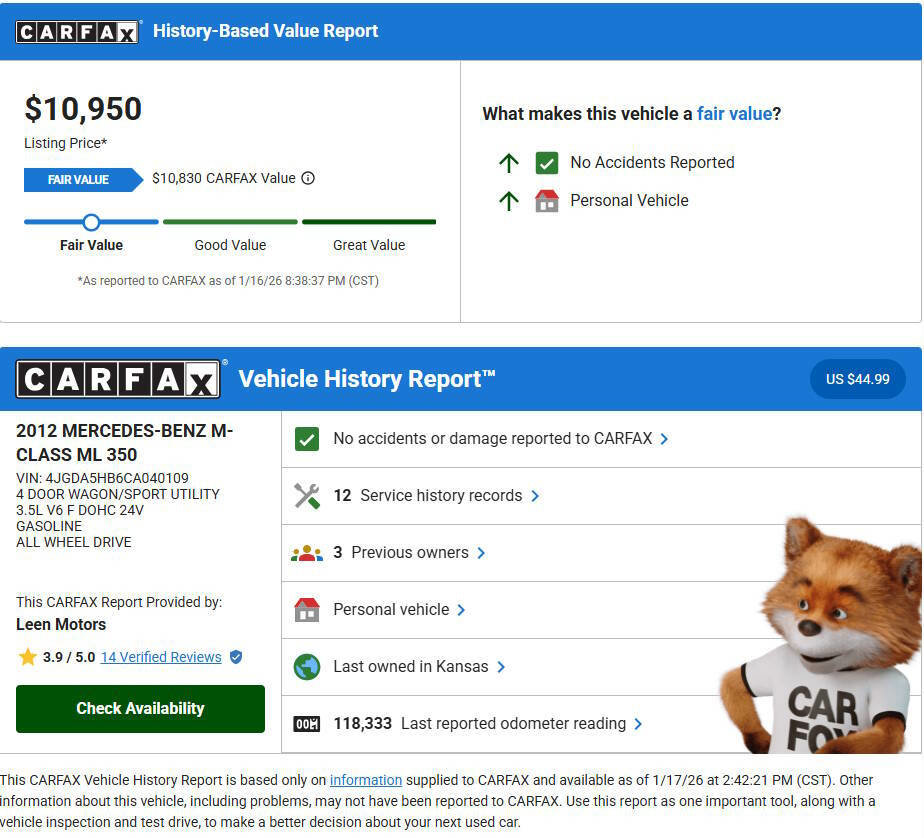924x838 pixels.
Task: Expand the Previous owners chevron
Action: pos(482,553)
